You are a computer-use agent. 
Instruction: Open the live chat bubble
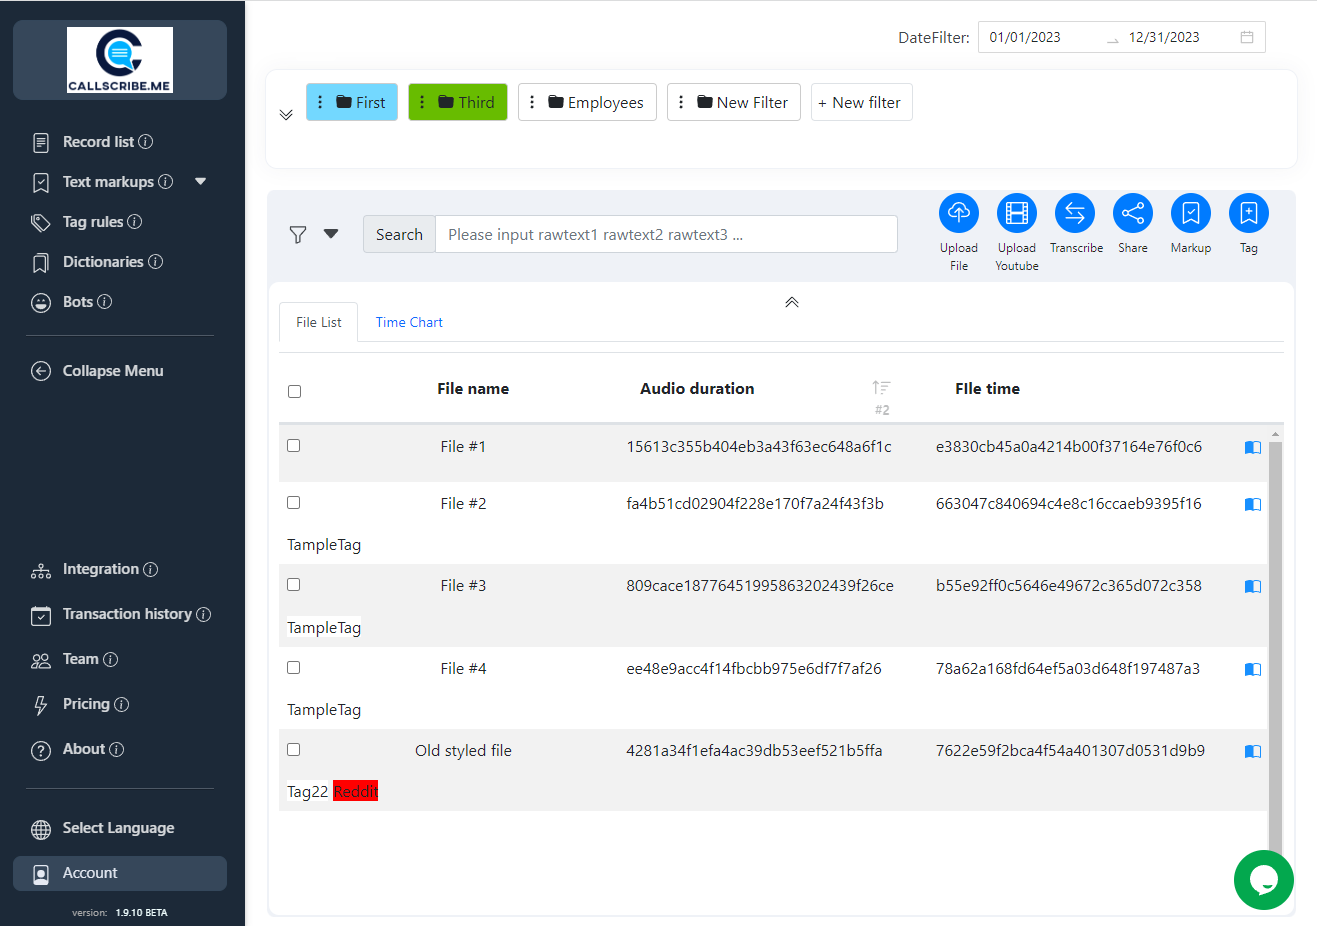coord(1263,880)
